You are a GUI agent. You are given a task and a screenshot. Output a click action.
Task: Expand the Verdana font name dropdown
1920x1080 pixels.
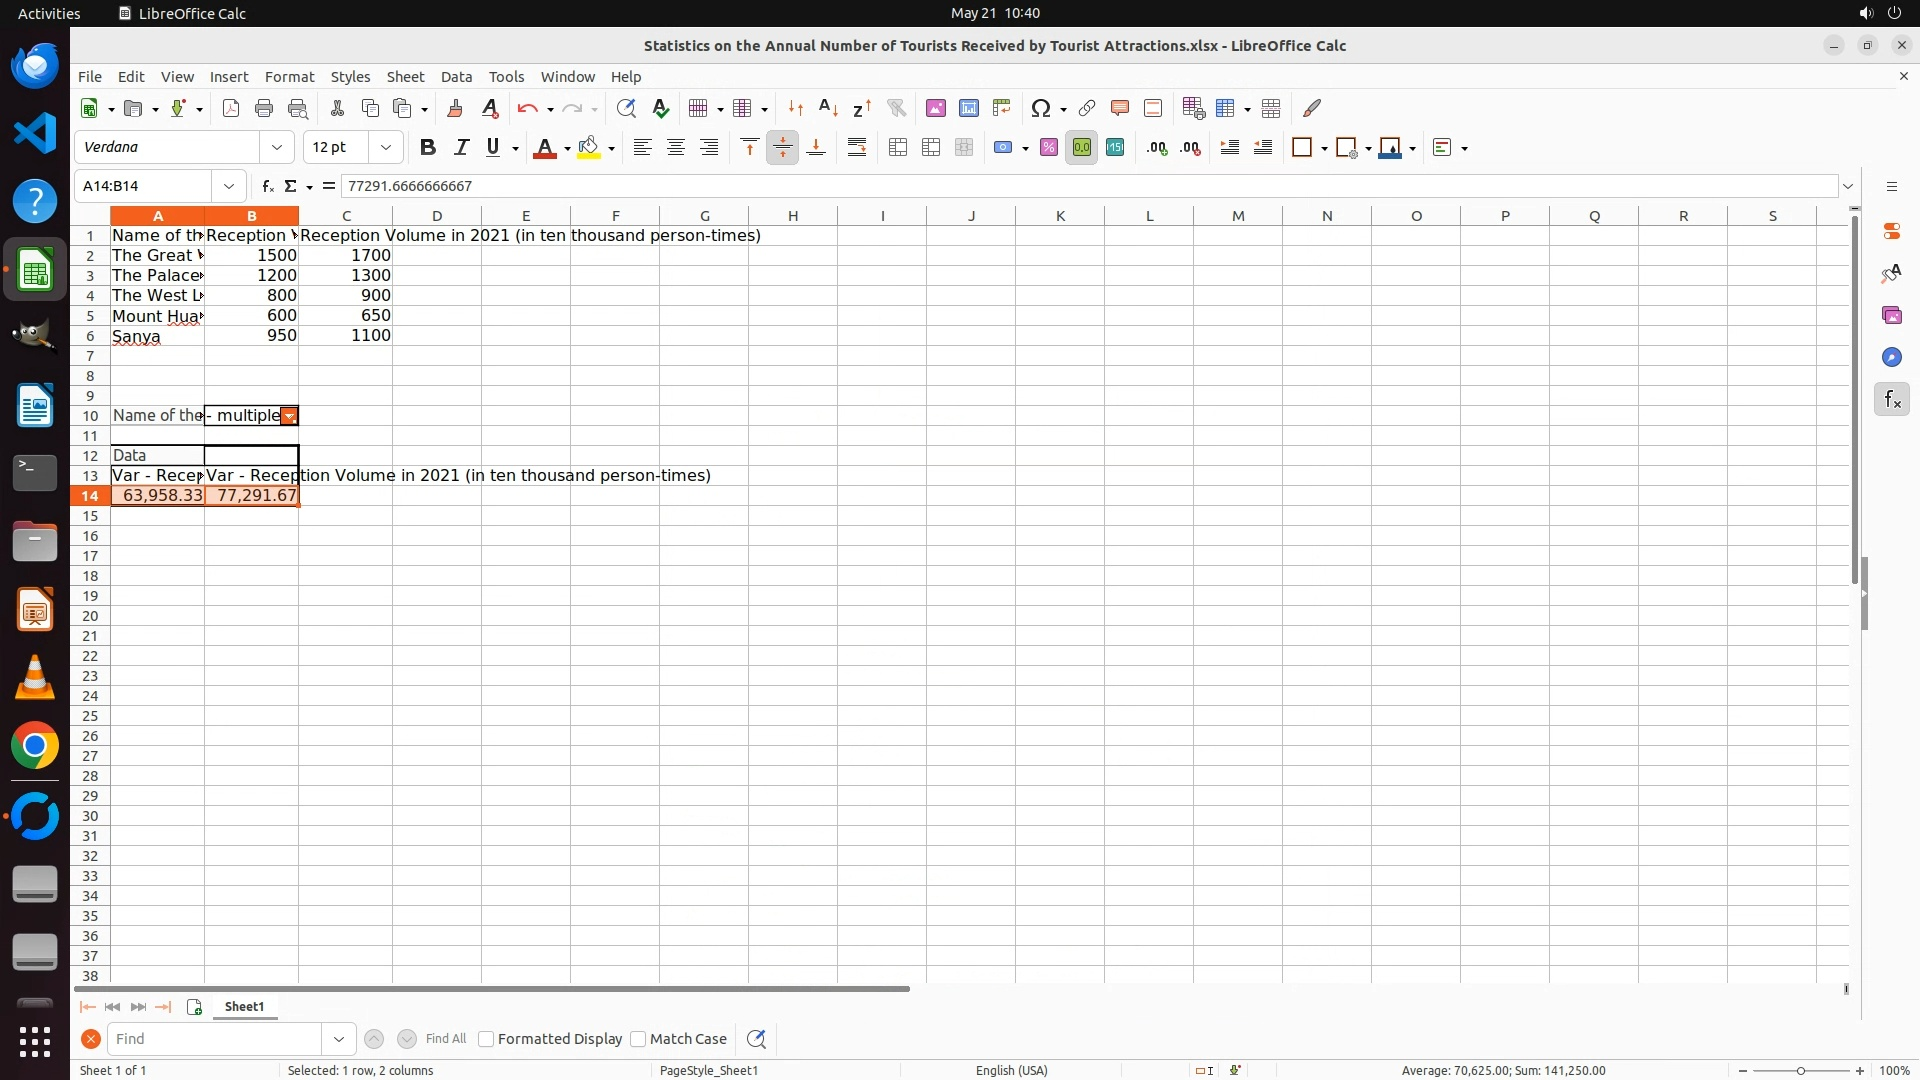[x=277, y=148]
